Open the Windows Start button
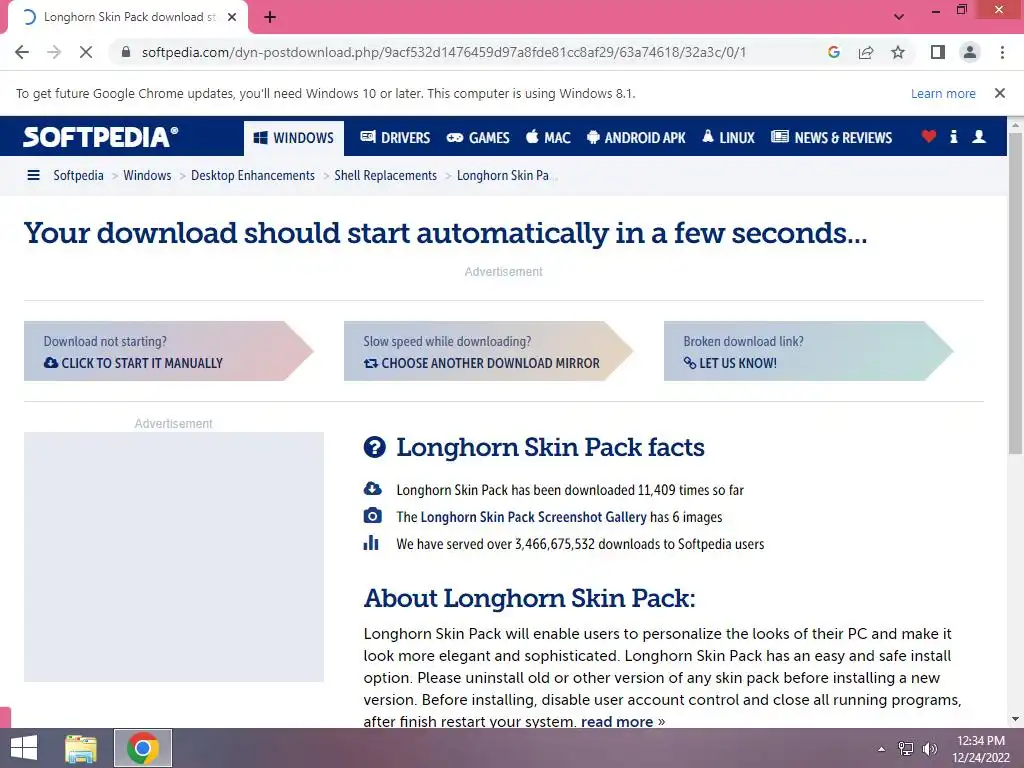 [24, 748]
